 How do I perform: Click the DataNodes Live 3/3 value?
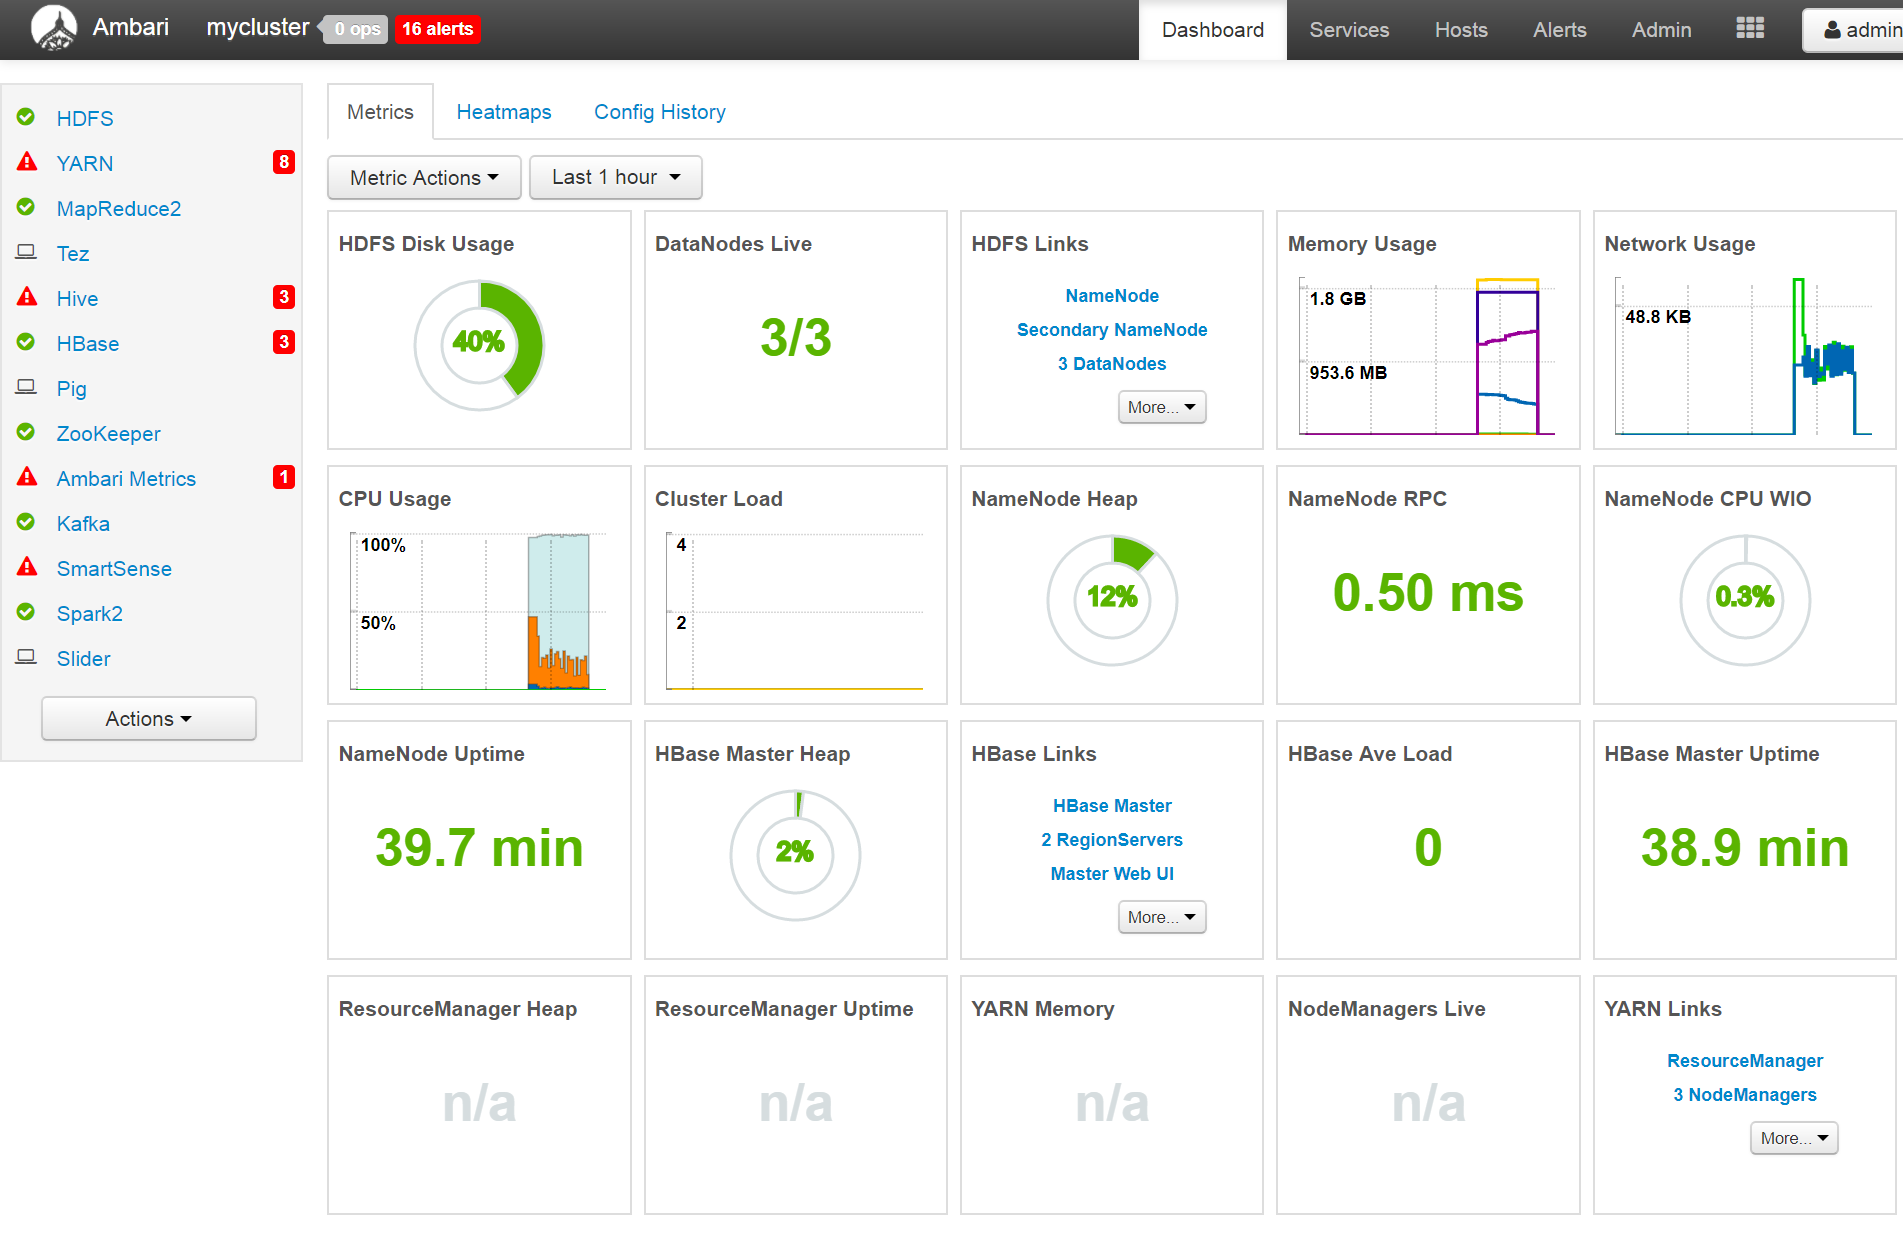click(795, 337)
